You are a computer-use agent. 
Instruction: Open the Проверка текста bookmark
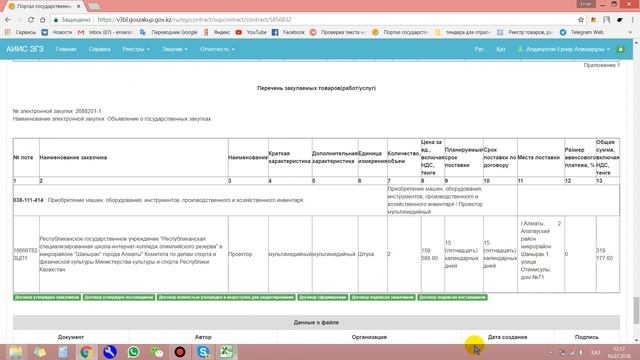pyautogui.click(x=338, y=32)
